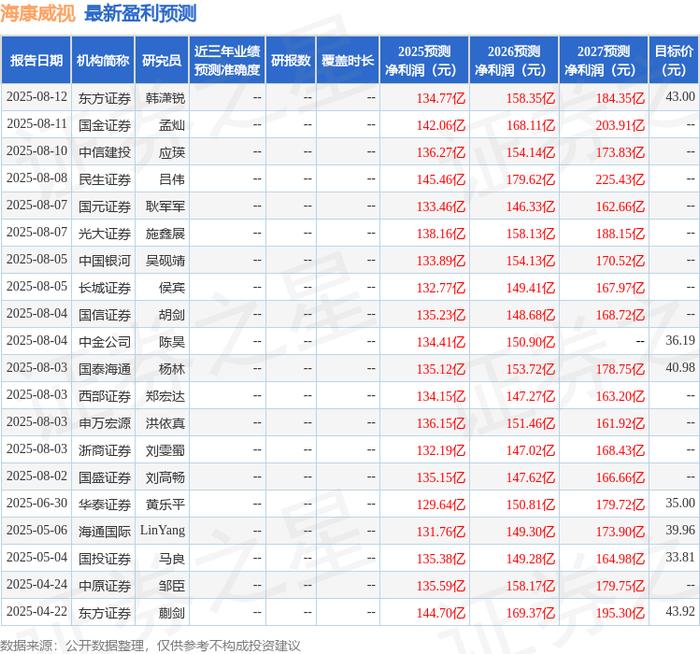The image size is (700, 654).
Task: Click researcher 胡剑
Action: pyautogui.click(x=172, y=315)
